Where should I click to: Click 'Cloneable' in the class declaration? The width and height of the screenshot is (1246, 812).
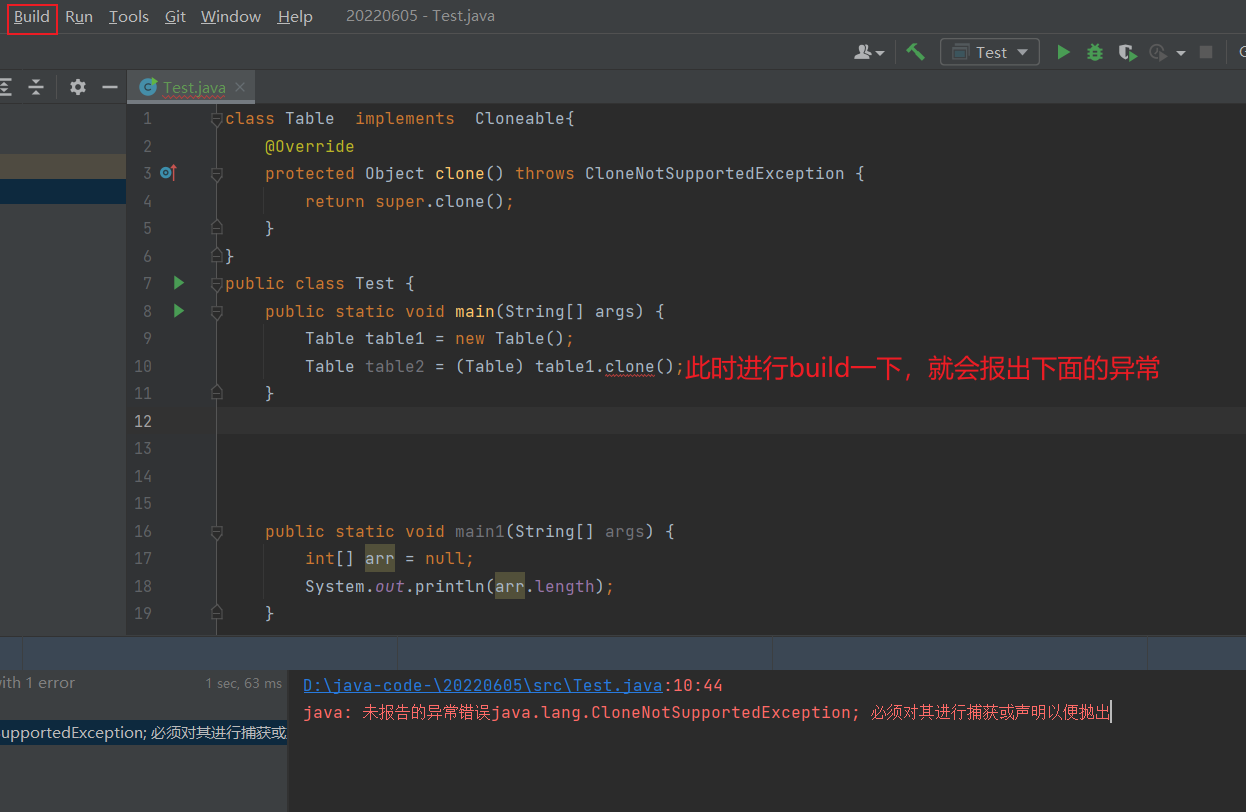(x=520, y=119)
